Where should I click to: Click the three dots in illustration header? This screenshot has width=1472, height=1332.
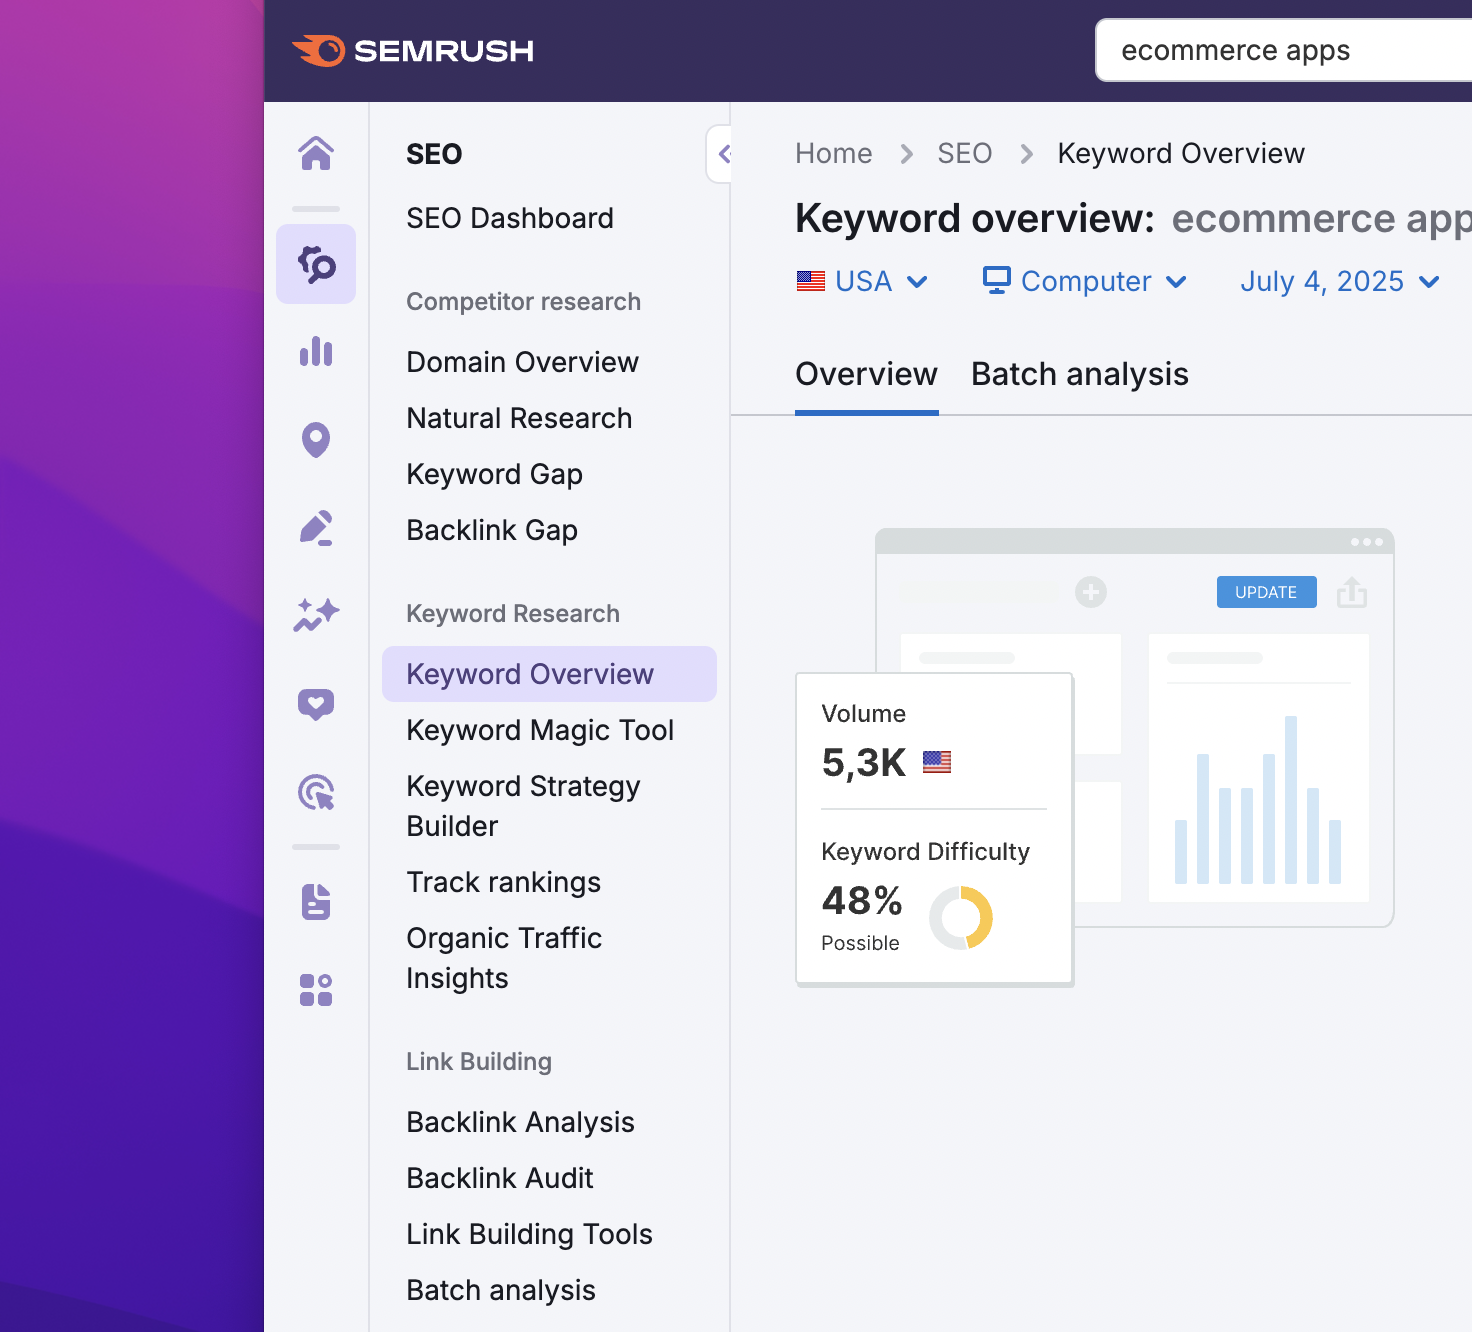[x=1367, y=542]
